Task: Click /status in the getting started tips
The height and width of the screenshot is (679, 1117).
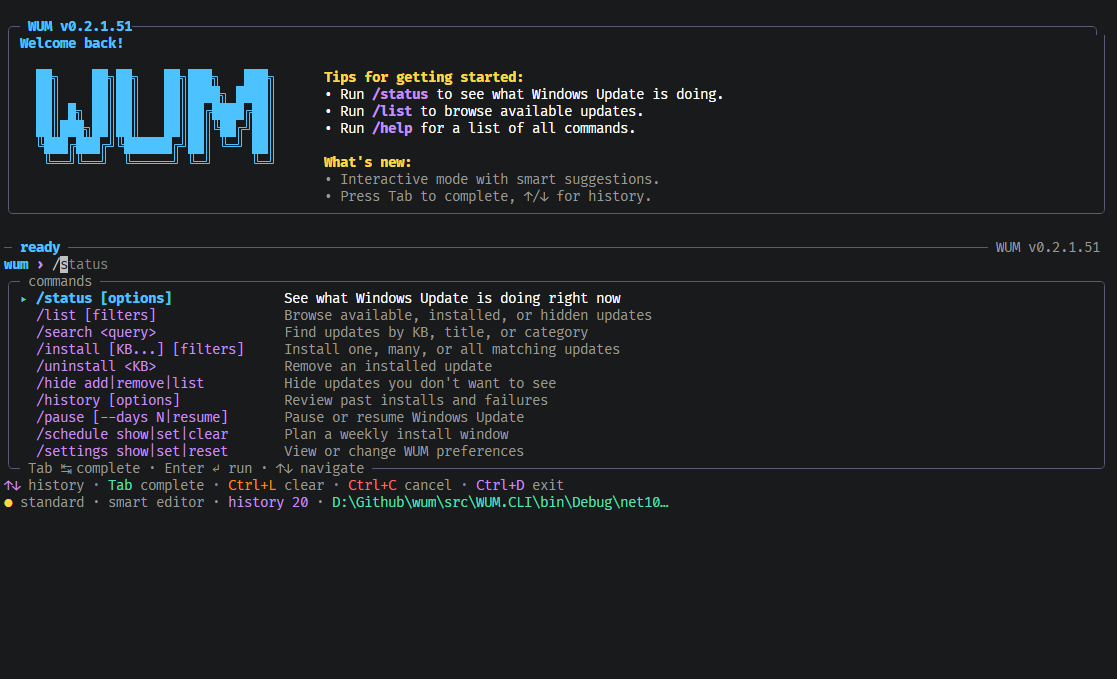Action: [x=400, y=94]
